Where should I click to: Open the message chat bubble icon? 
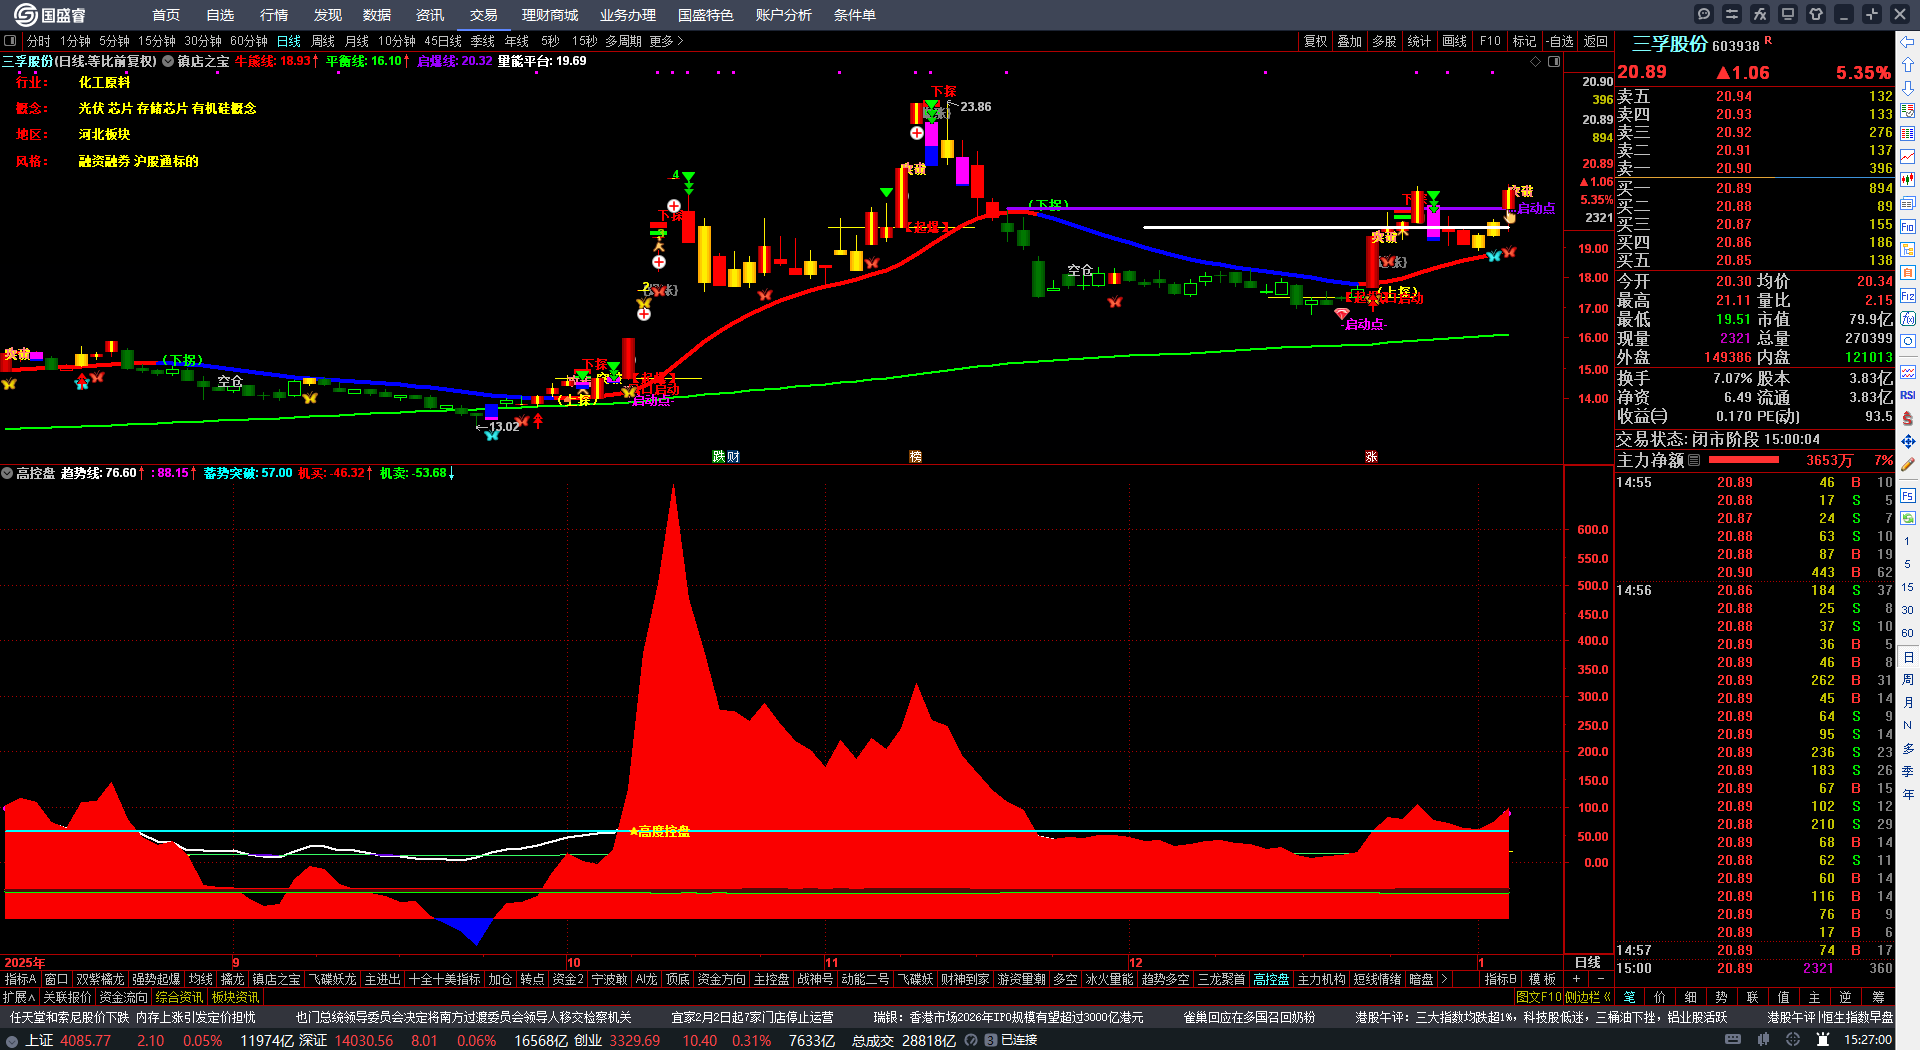1704,14
